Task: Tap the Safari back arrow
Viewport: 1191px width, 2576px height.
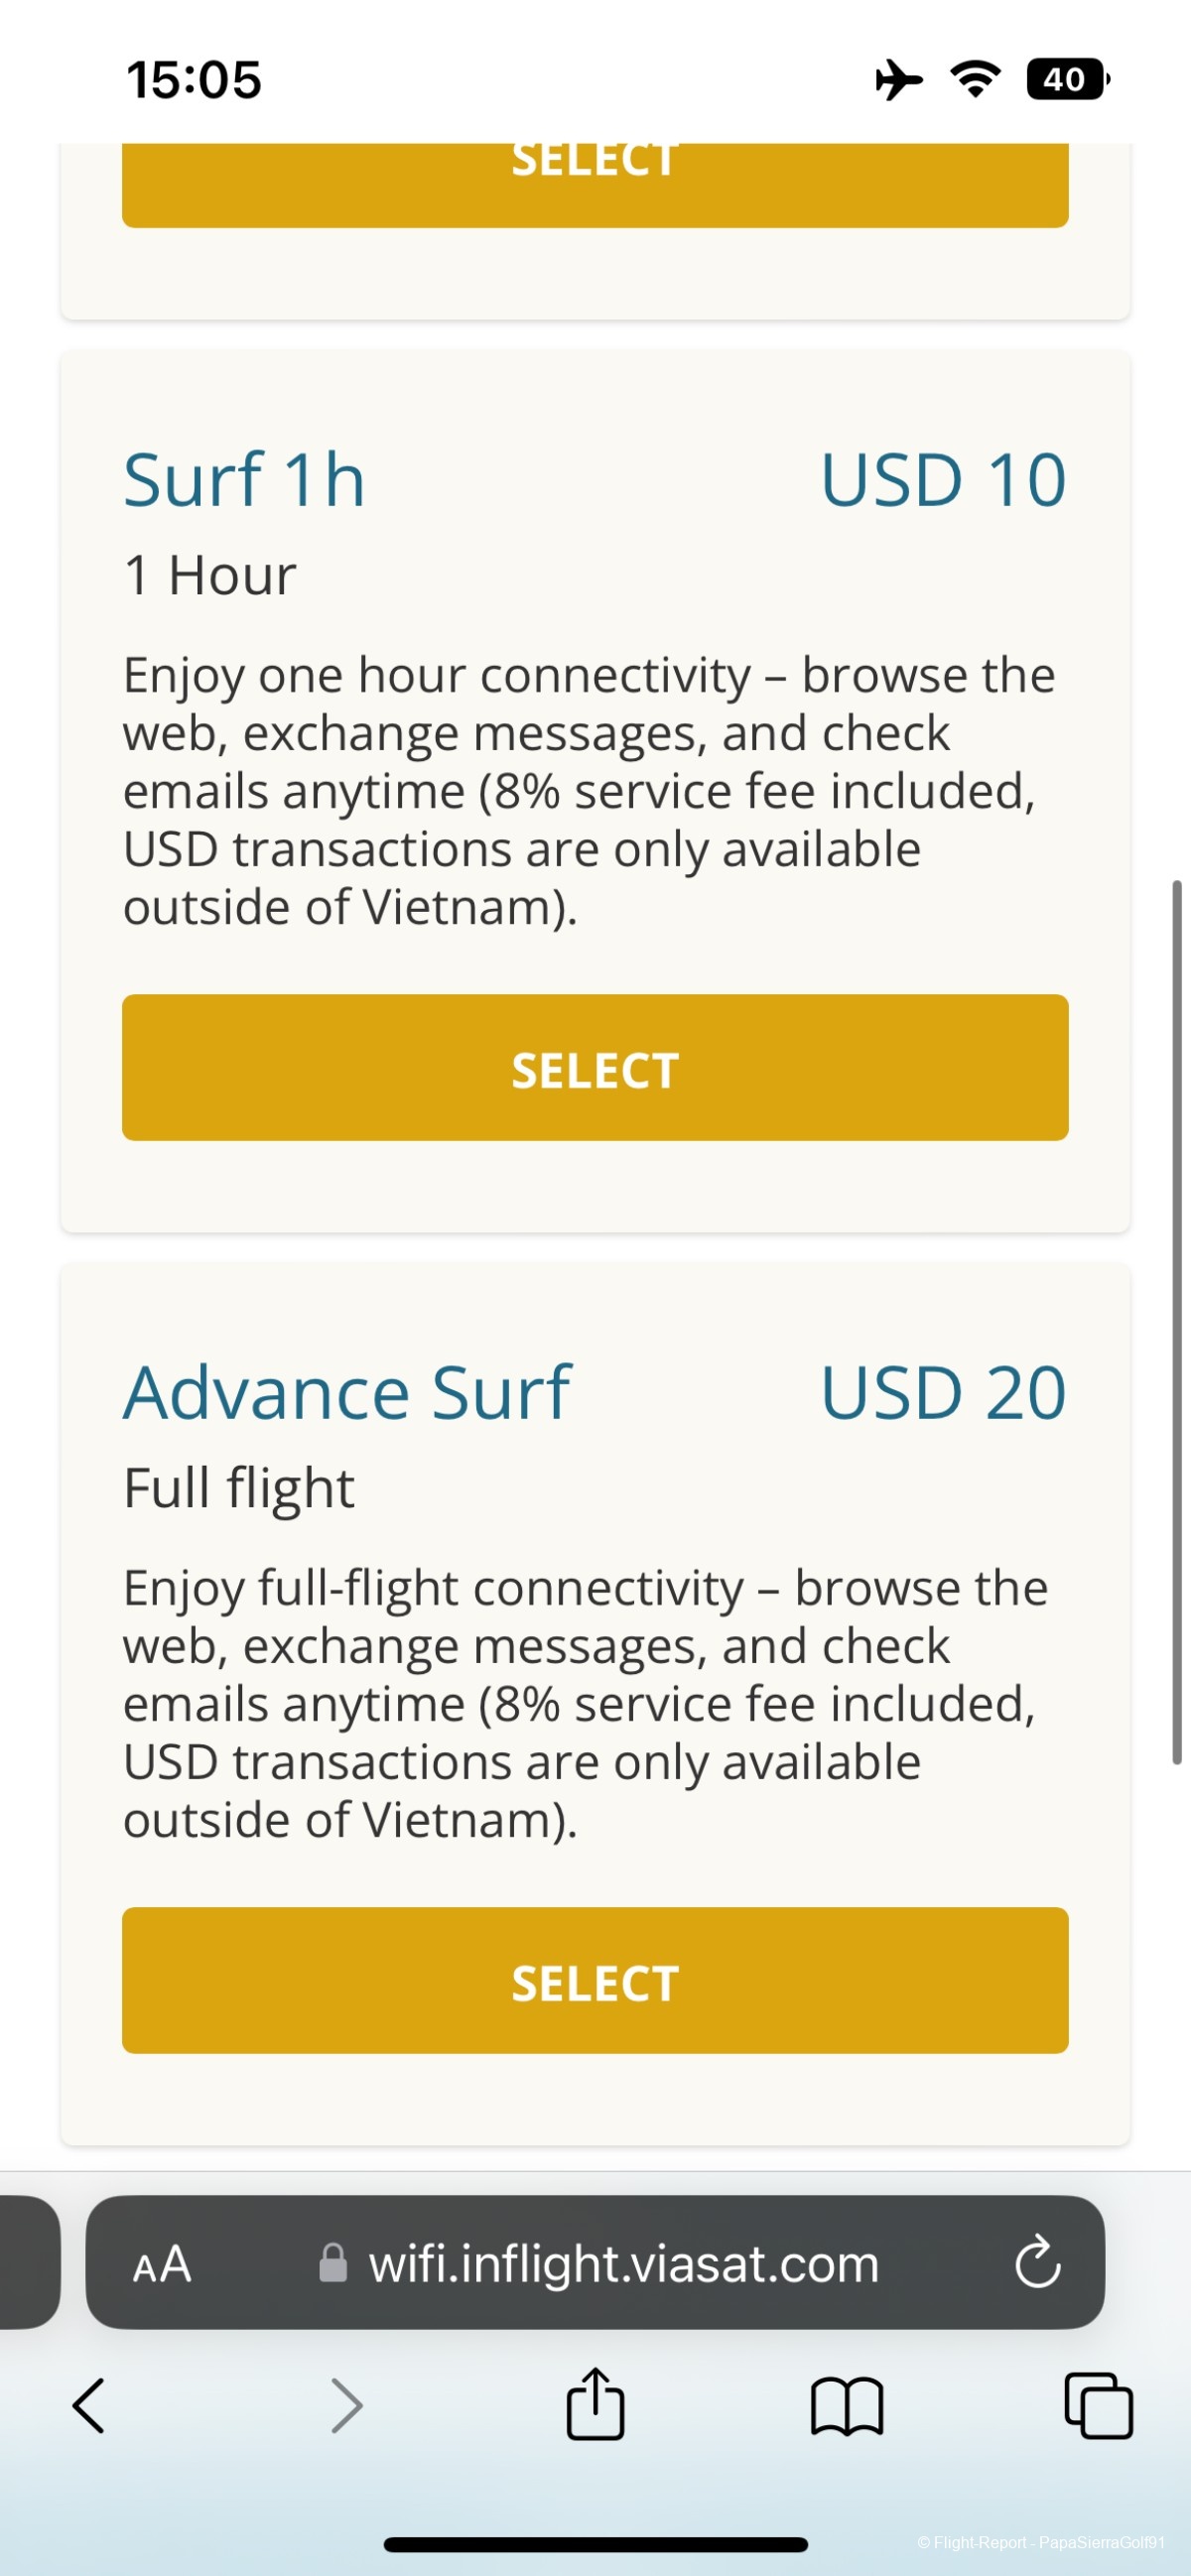Action: pyautogui.click(x=88, y=2405)
